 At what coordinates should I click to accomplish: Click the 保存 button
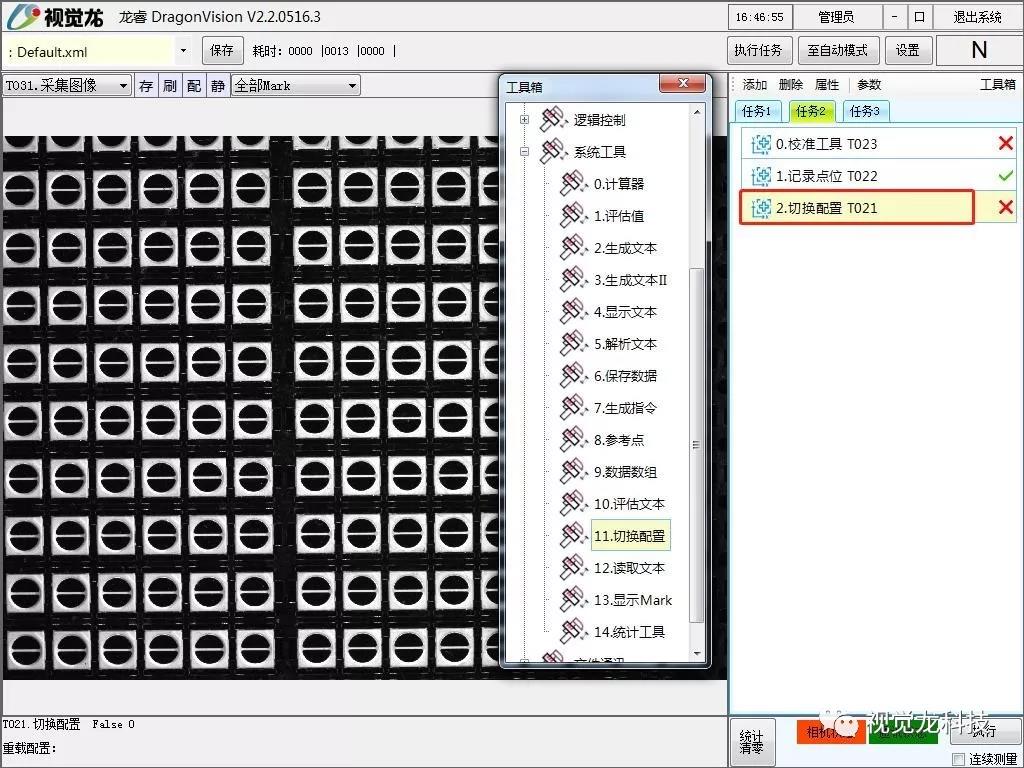[x=222, y=50]
